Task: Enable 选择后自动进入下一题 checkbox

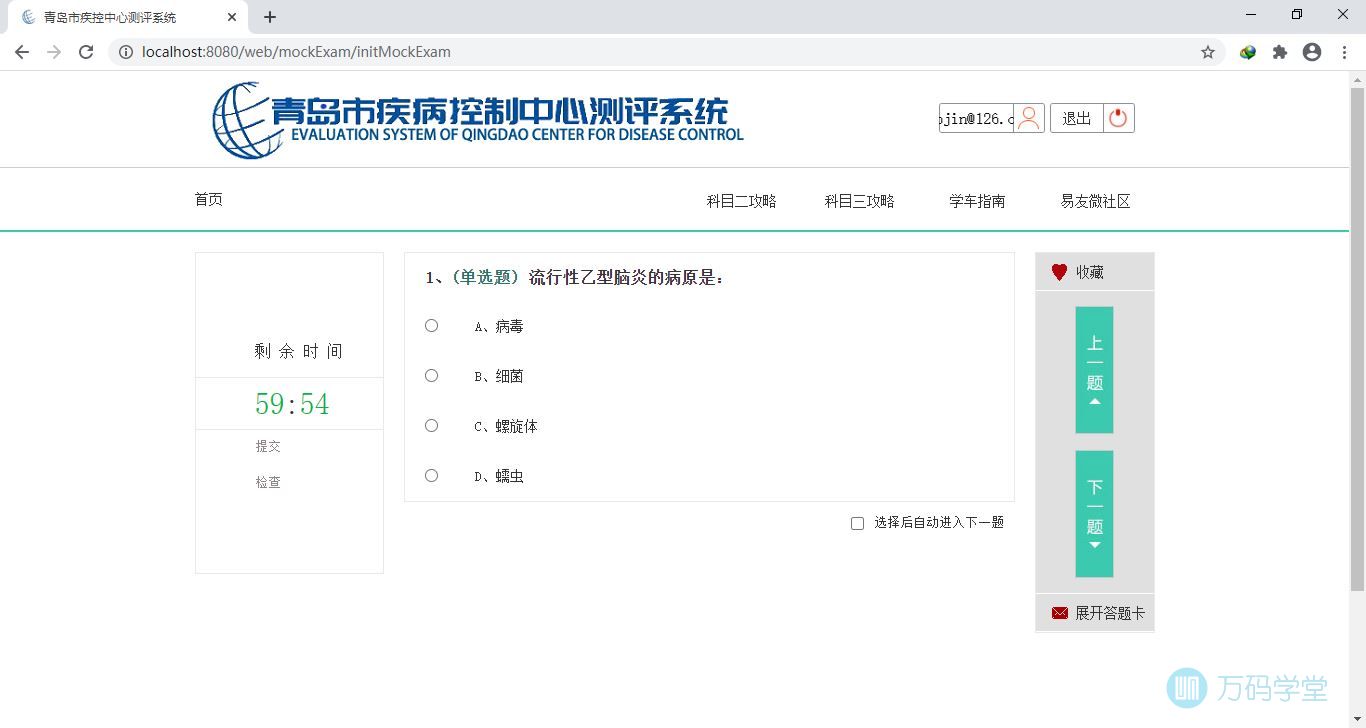Action: 857,523
